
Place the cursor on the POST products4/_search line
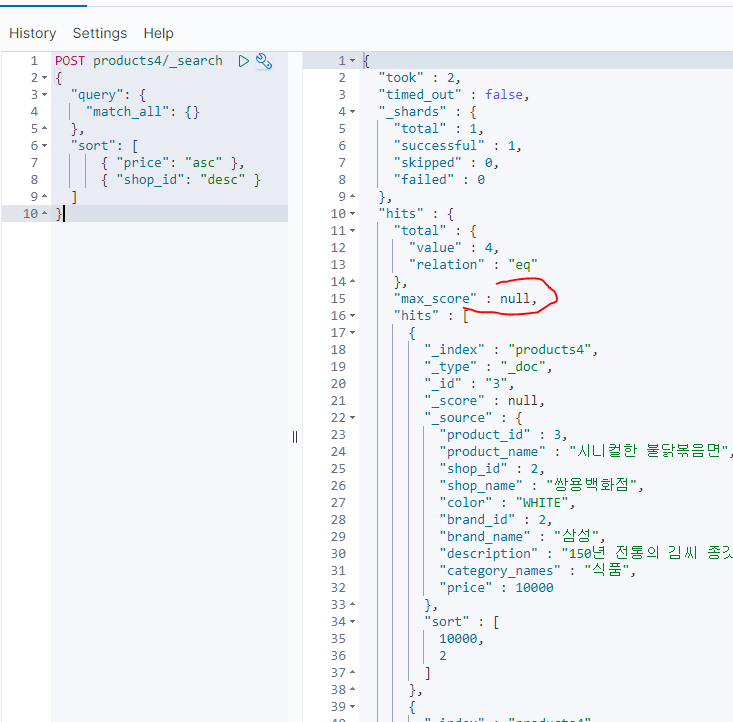click(x=138, y=61)
